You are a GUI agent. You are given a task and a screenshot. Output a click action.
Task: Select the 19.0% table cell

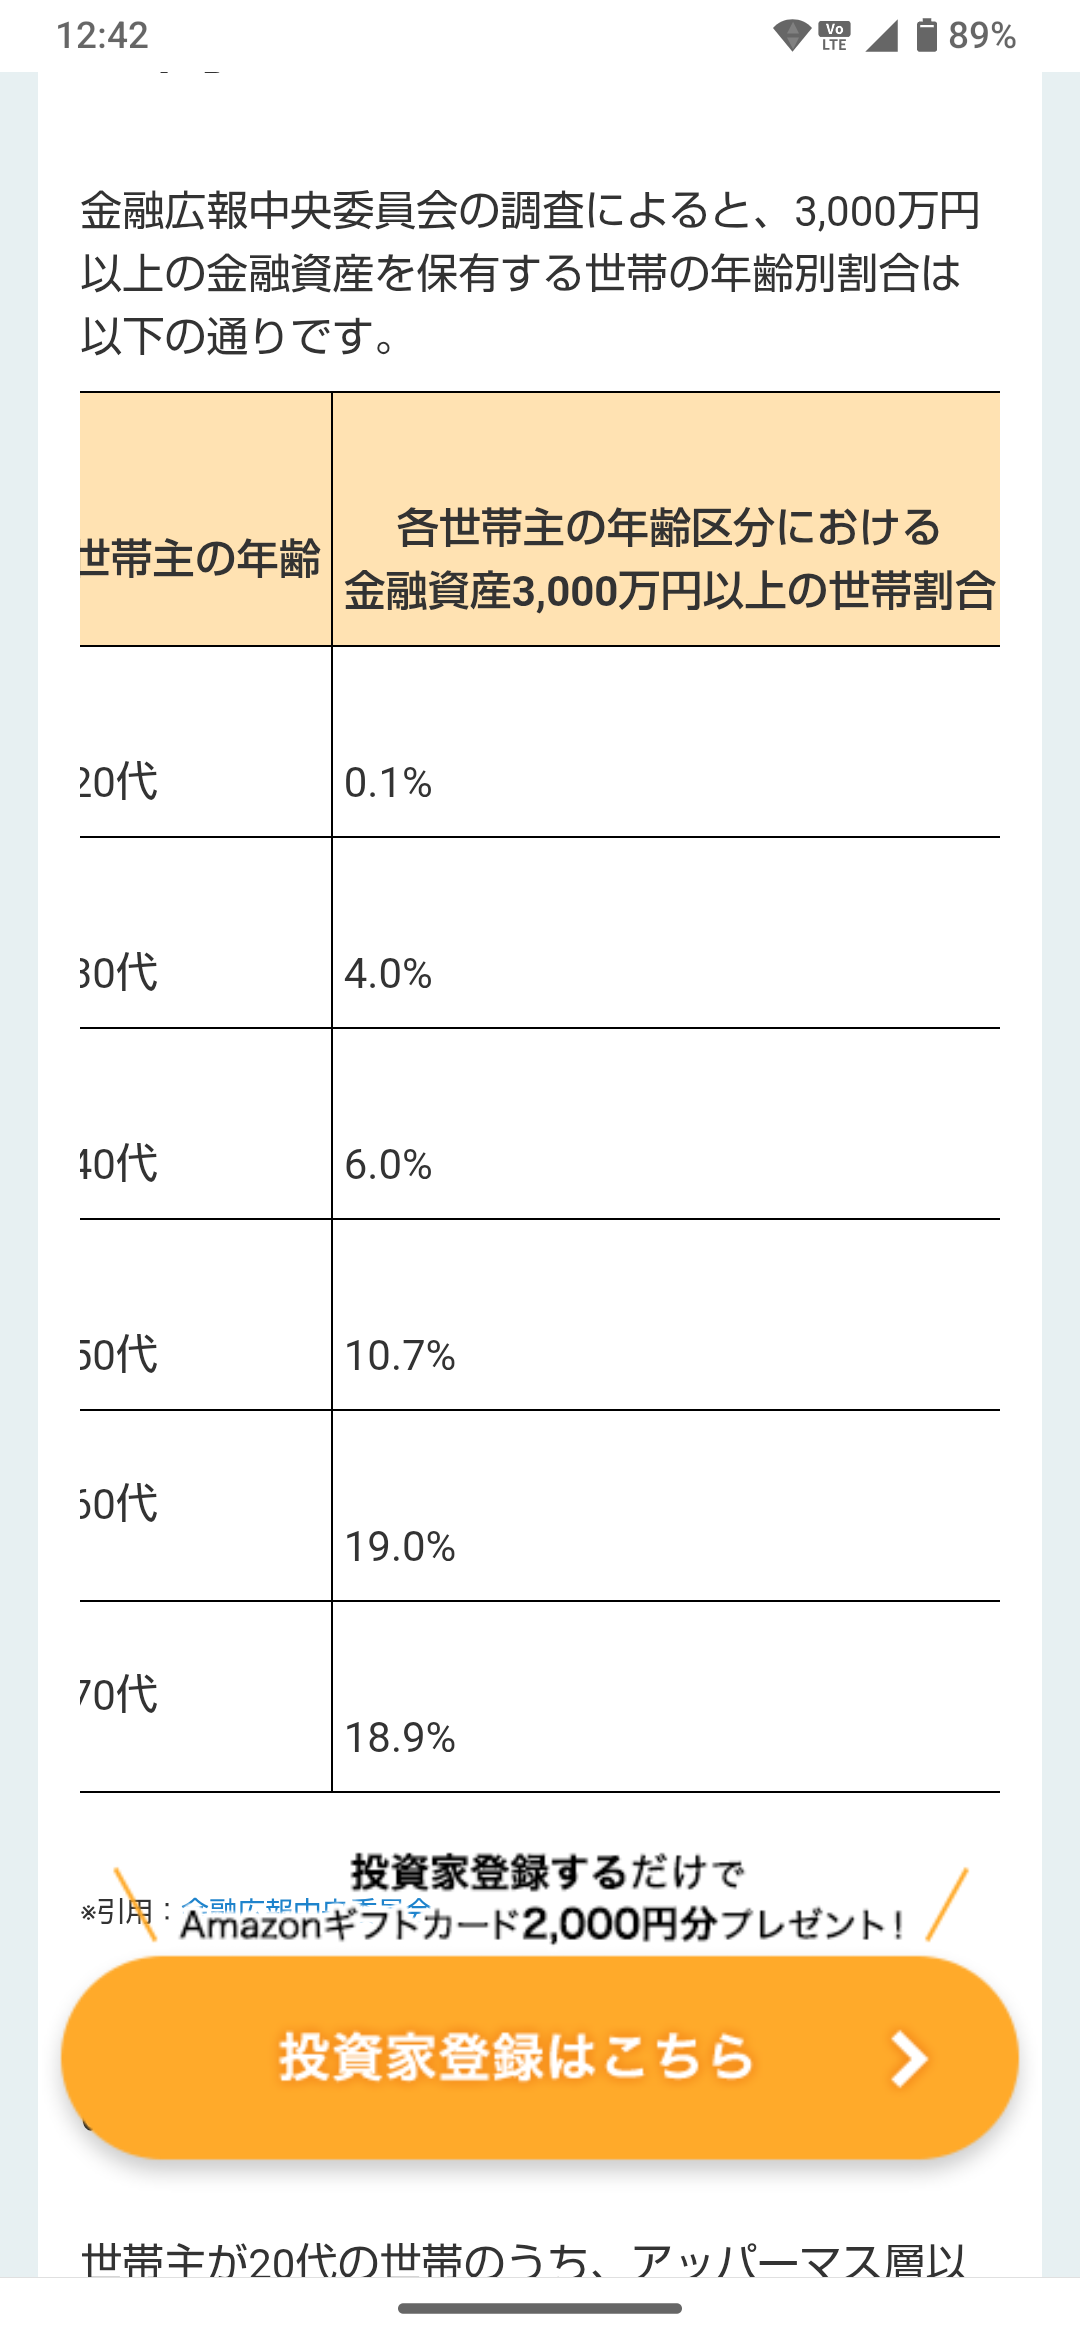click(400, 1547)
